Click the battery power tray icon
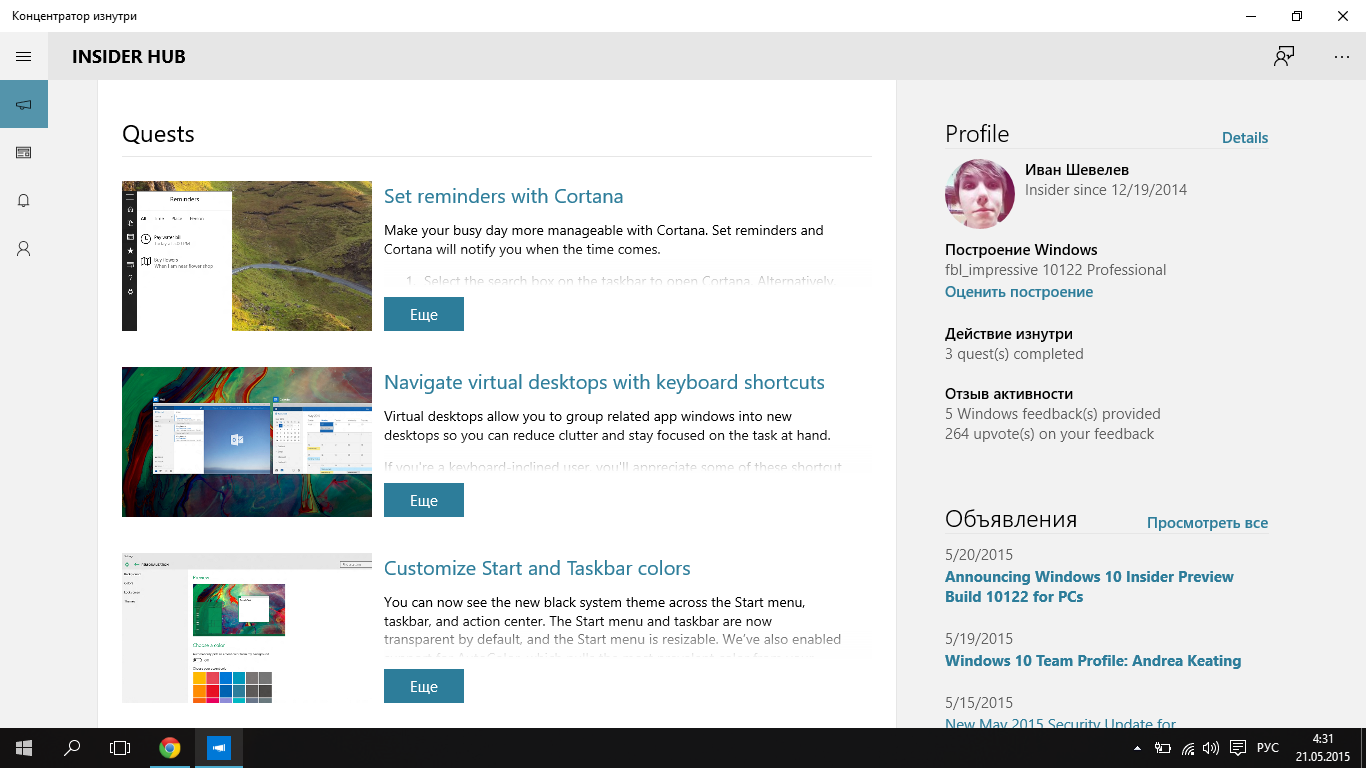Image resolution: width=1366 pixels, height=768 pixels. [1163, 748]
